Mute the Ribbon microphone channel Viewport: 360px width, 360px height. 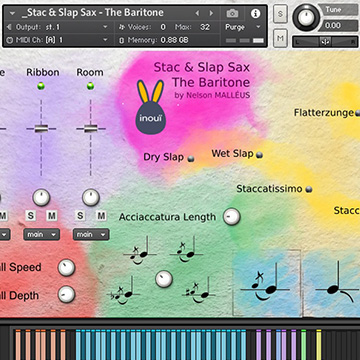tap(51, 216)
